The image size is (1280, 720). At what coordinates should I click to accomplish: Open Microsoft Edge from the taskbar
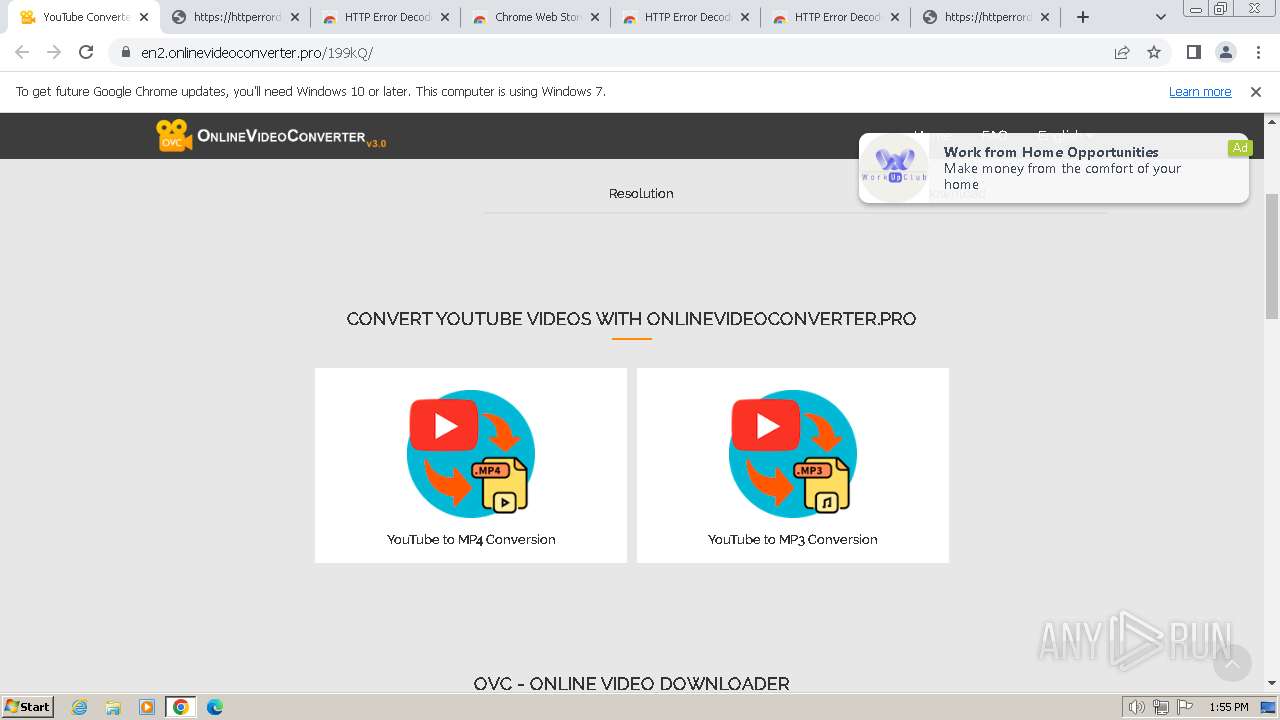pyautogui.click(x=215, y=707)
